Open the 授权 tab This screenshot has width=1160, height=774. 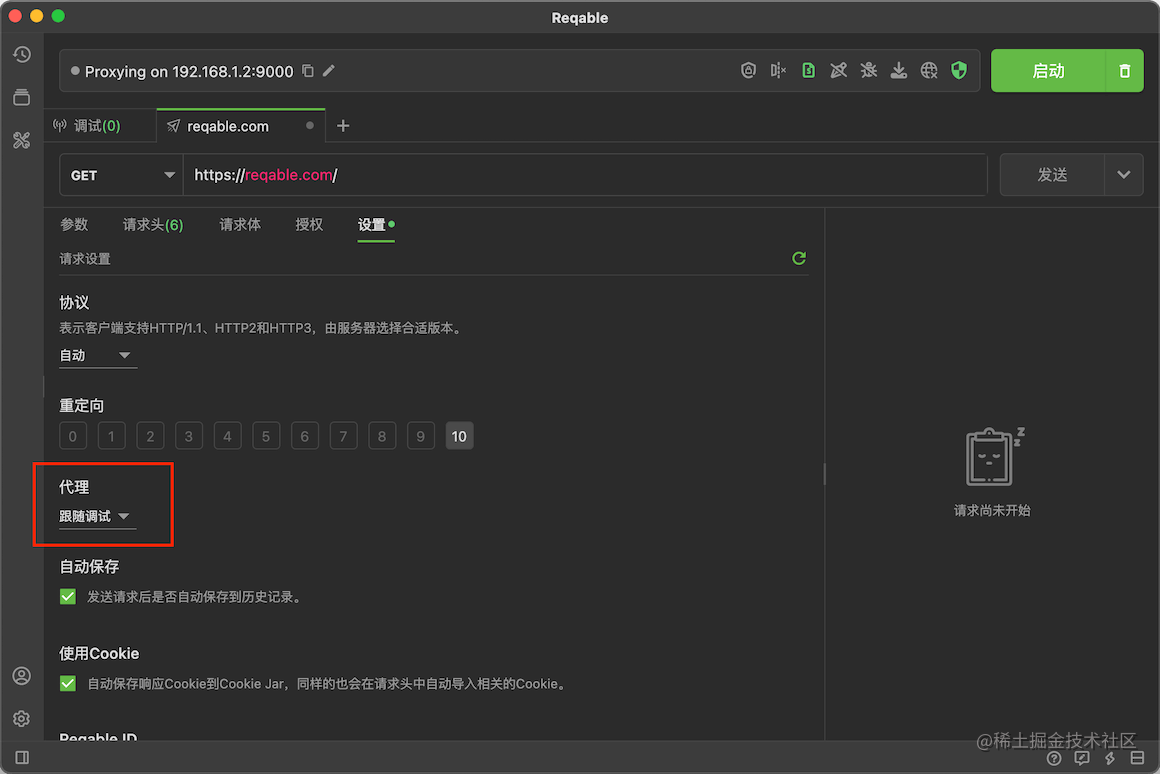[309, 224]
